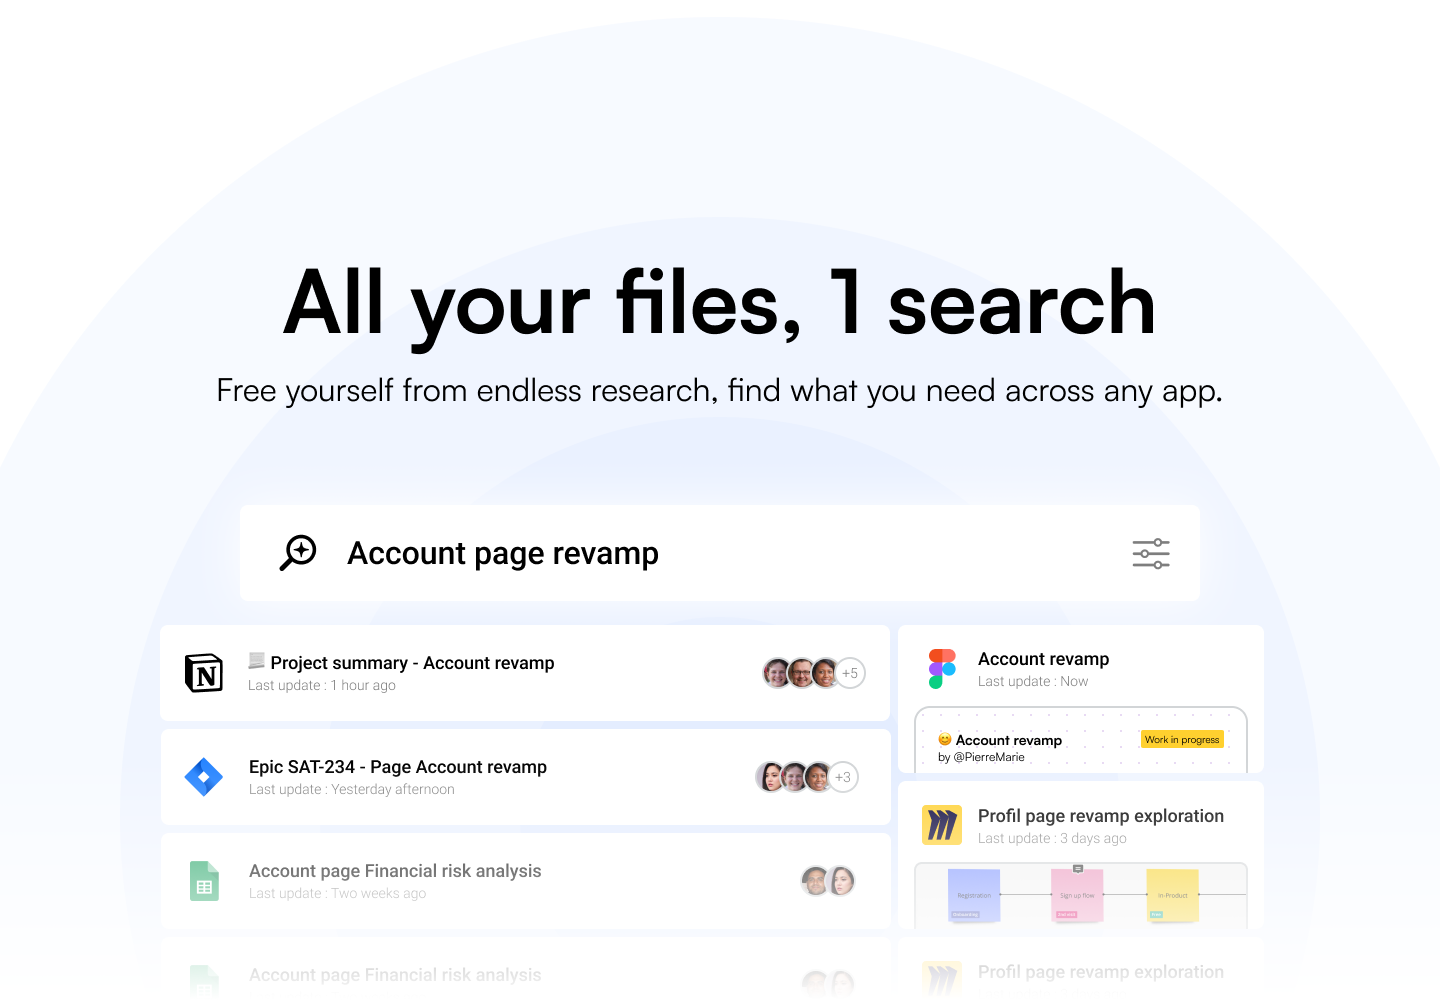The image size is (1440, 1000).
Task: Click the Figma icon on Account revamp card
Action: click(942, 669)
